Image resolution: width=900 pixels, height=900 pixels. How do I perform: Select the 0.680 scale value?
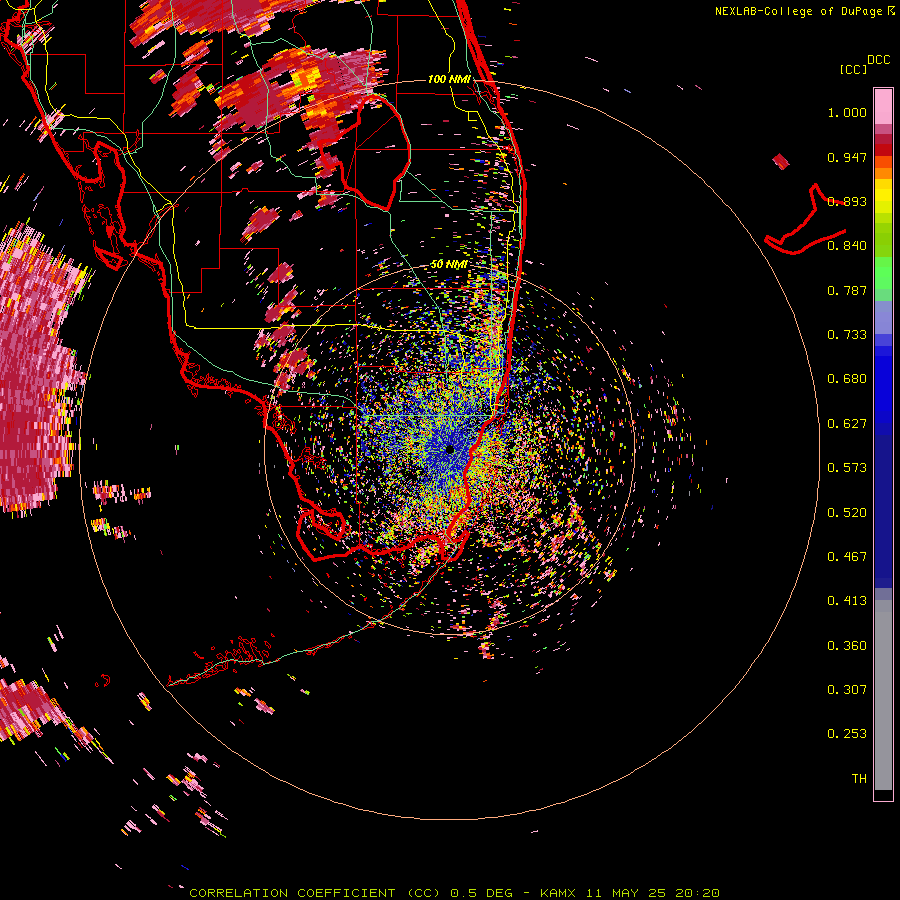pos(847,379)
